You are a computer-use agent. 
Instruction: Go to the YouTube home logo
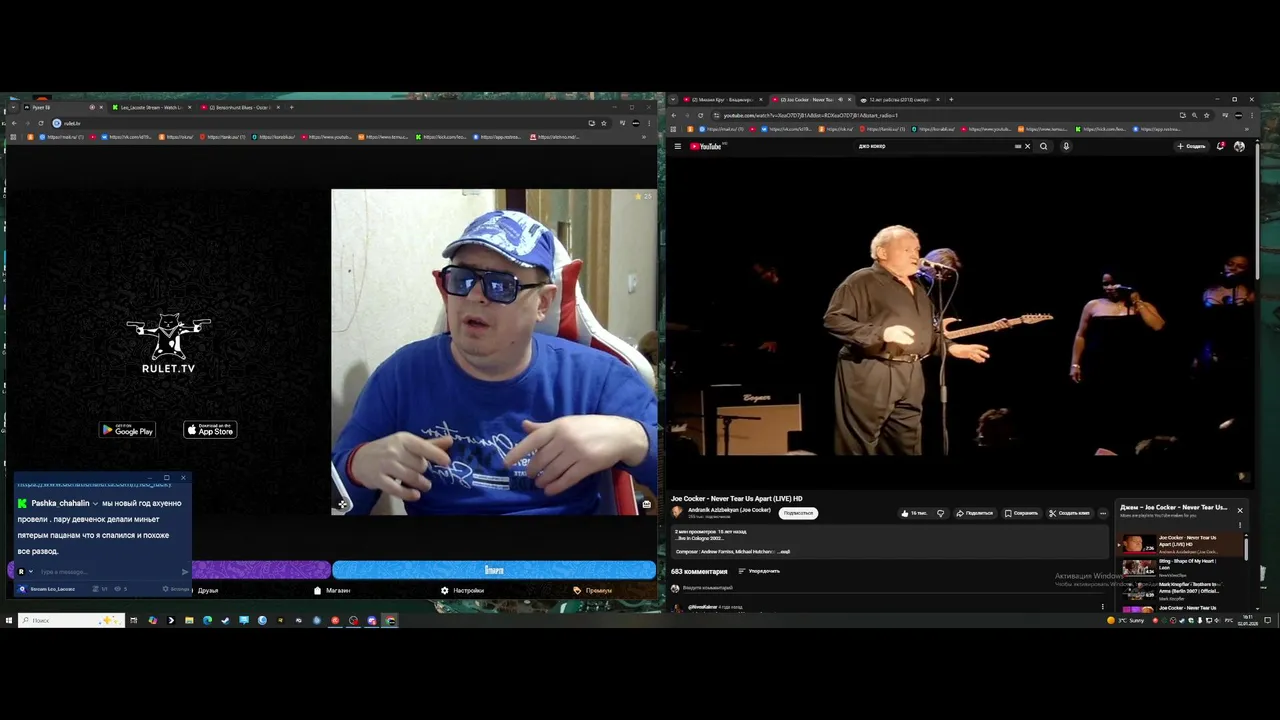coord(706,146)
